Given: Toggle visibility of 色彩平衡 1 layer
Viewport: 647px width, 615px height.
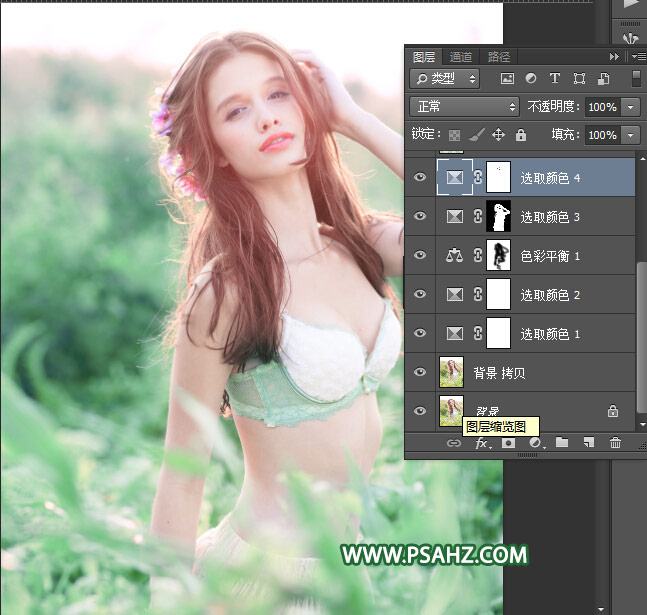Looking at the screenshot, I should (x=420, y=255).
